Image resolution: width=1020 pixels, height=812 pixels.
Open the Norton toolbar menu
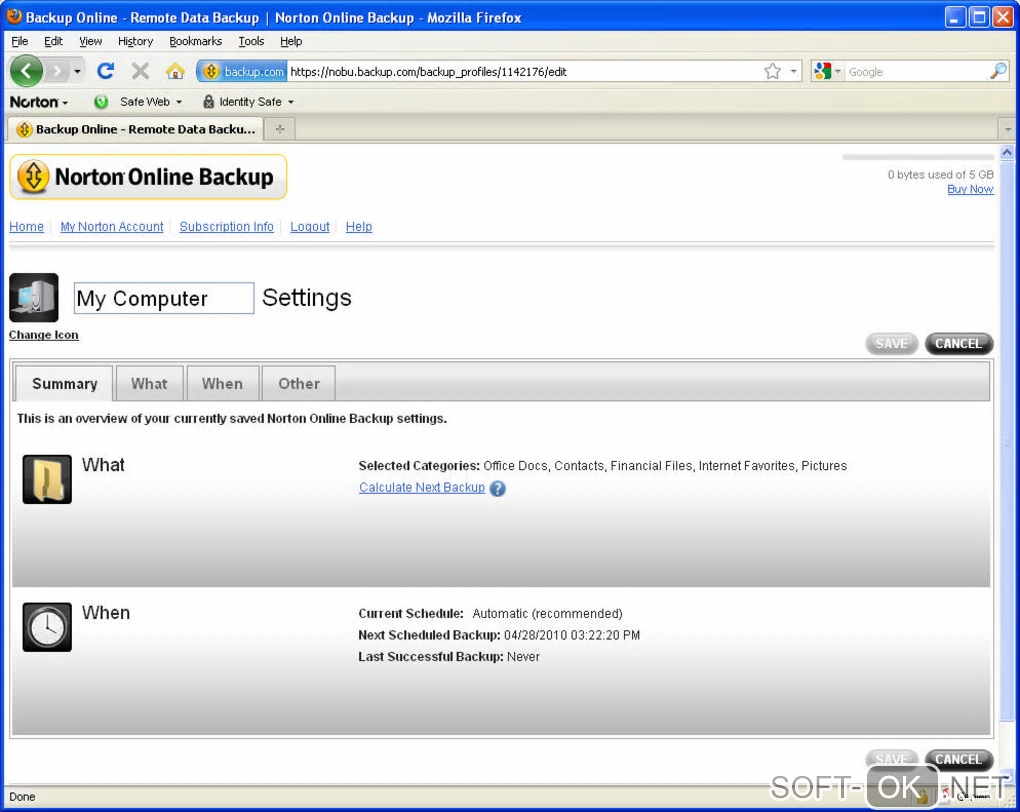click(39, 102)
